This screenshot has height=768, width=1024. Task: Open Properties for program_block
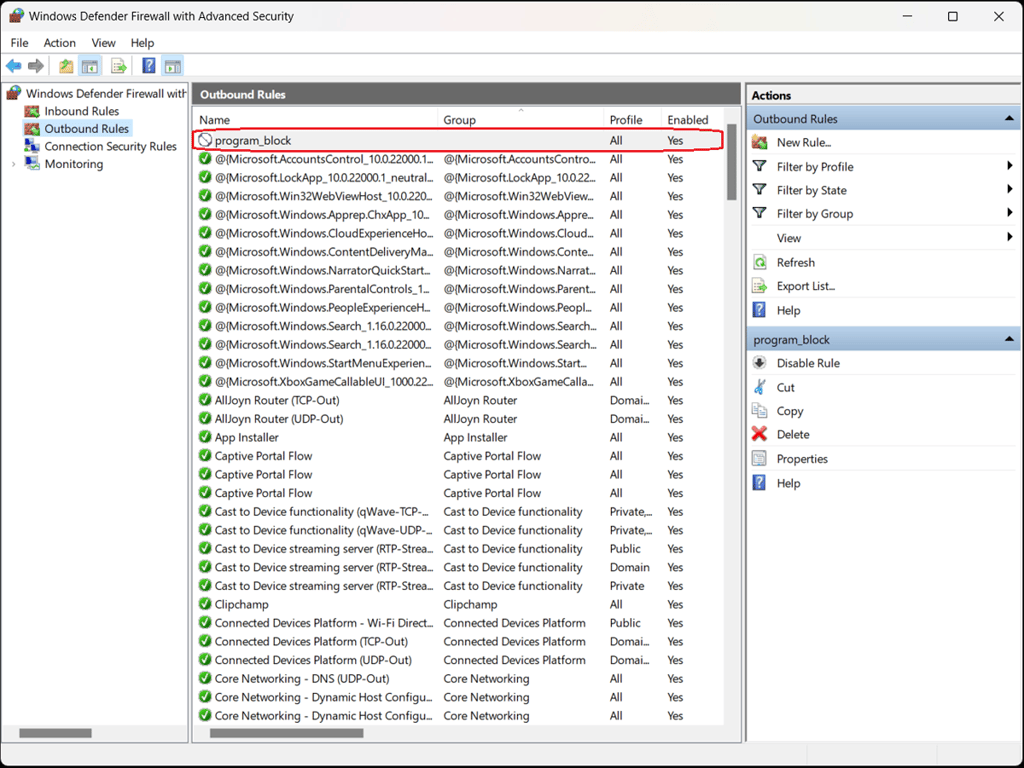[802, 459]
